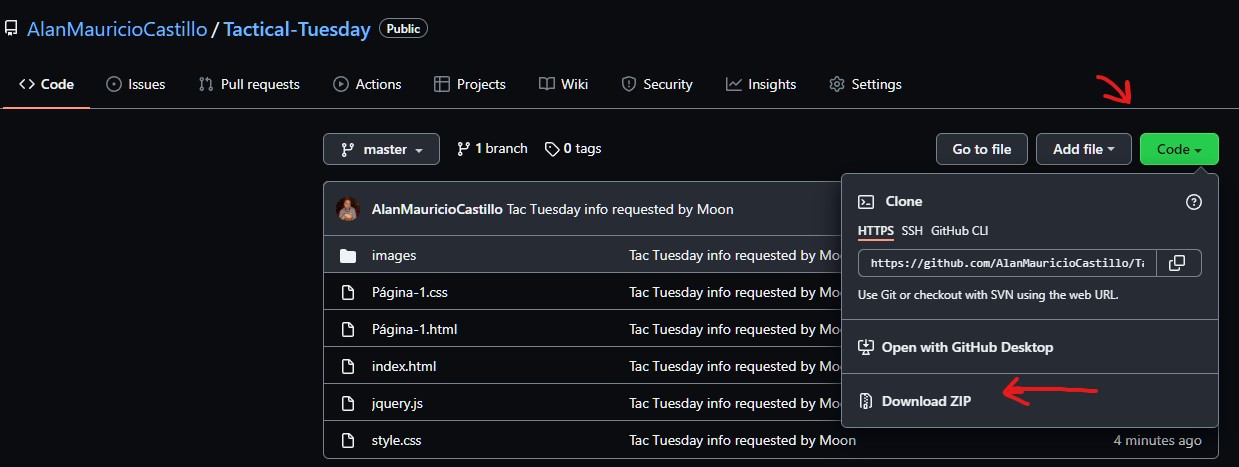Click the clone URL input field

point(1007,263)
